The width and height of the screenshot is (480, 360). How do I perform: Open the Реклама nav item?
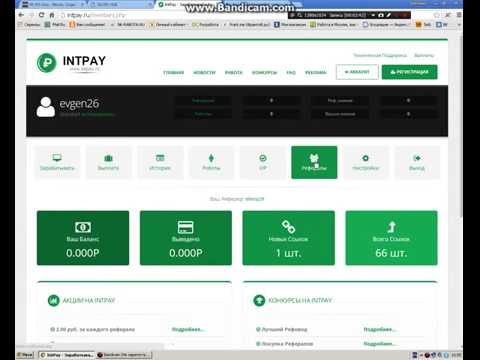(x=316, y=72)
